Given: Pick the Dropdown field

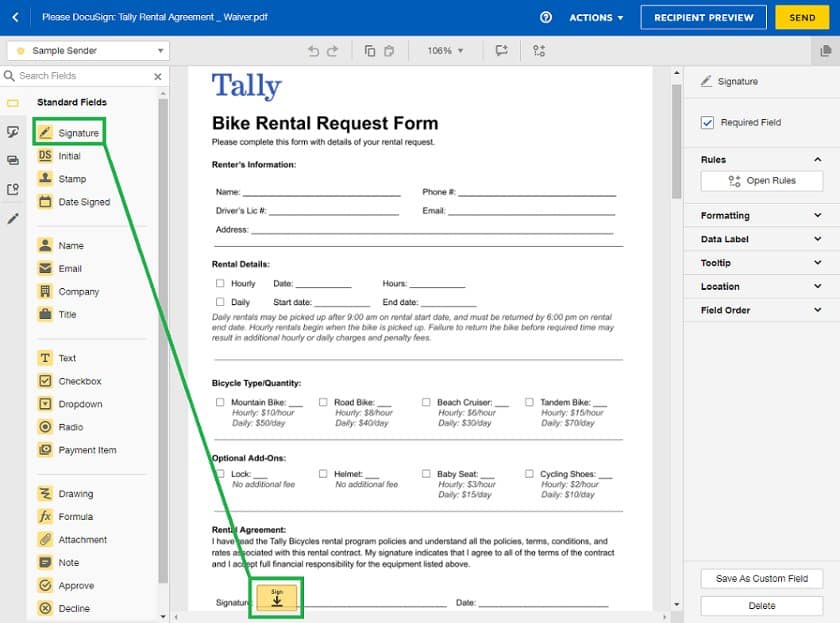Looking at the screenshot, I should [70, 404].
